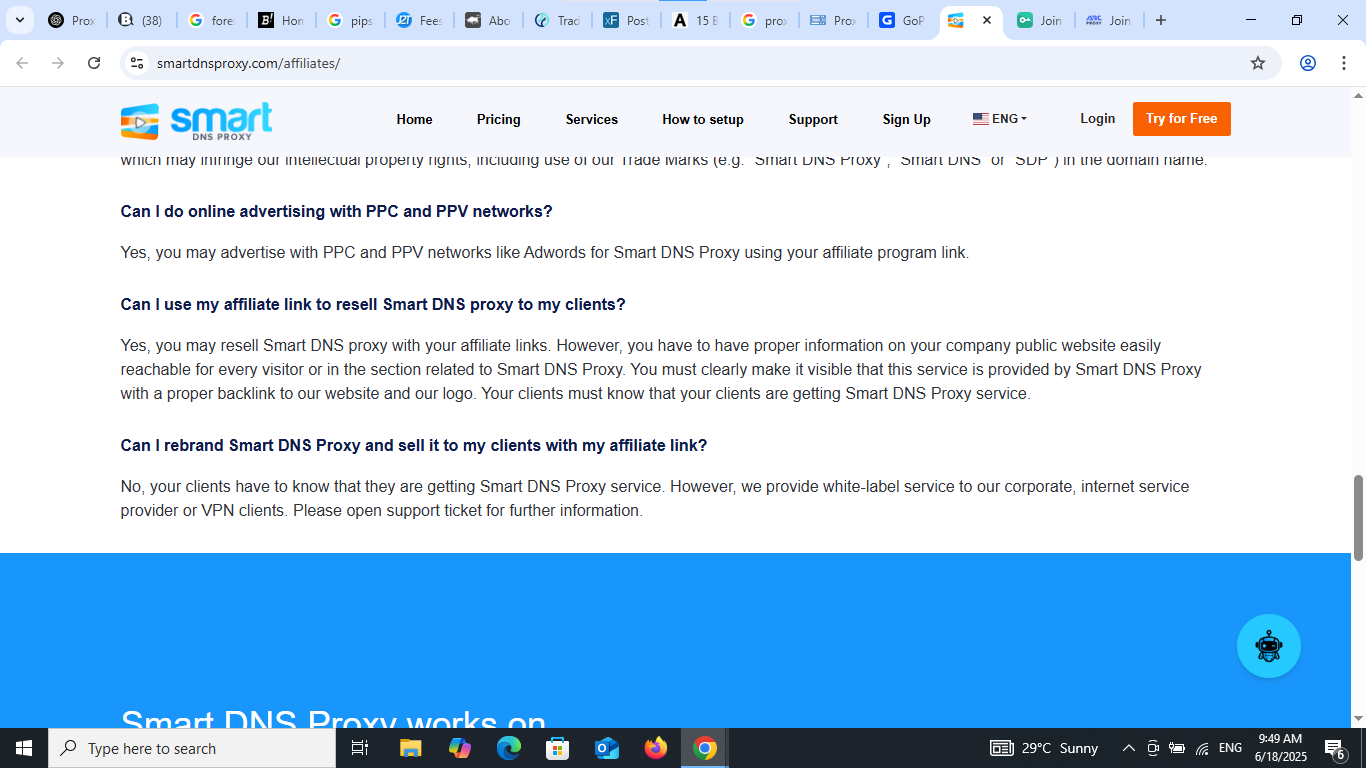Switch to the '(38)' tab

pos(141,20)
